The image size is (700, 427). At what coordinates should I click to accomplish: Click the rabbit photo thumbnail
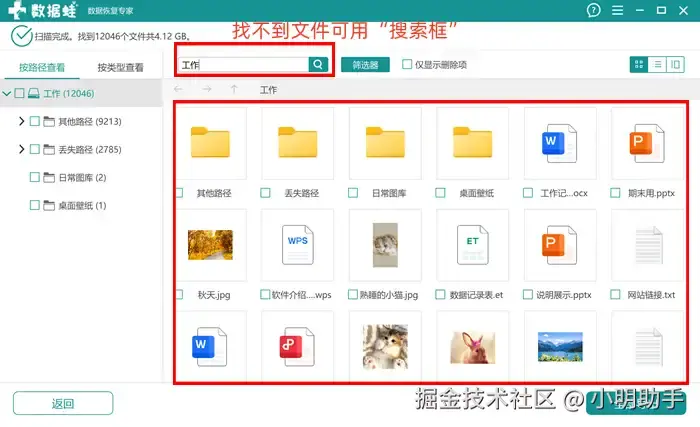pos(472,347)
